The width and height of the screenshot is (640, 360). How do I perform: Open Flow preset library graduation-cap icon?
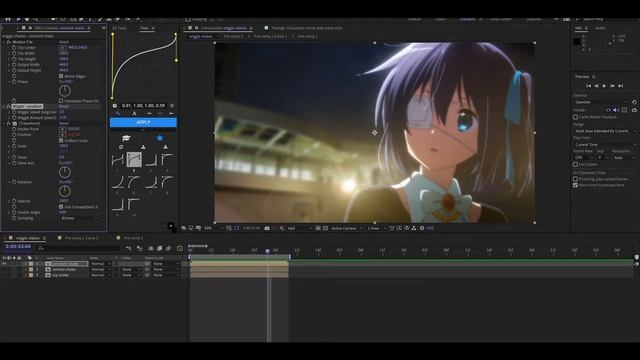[x=126, y=138]
